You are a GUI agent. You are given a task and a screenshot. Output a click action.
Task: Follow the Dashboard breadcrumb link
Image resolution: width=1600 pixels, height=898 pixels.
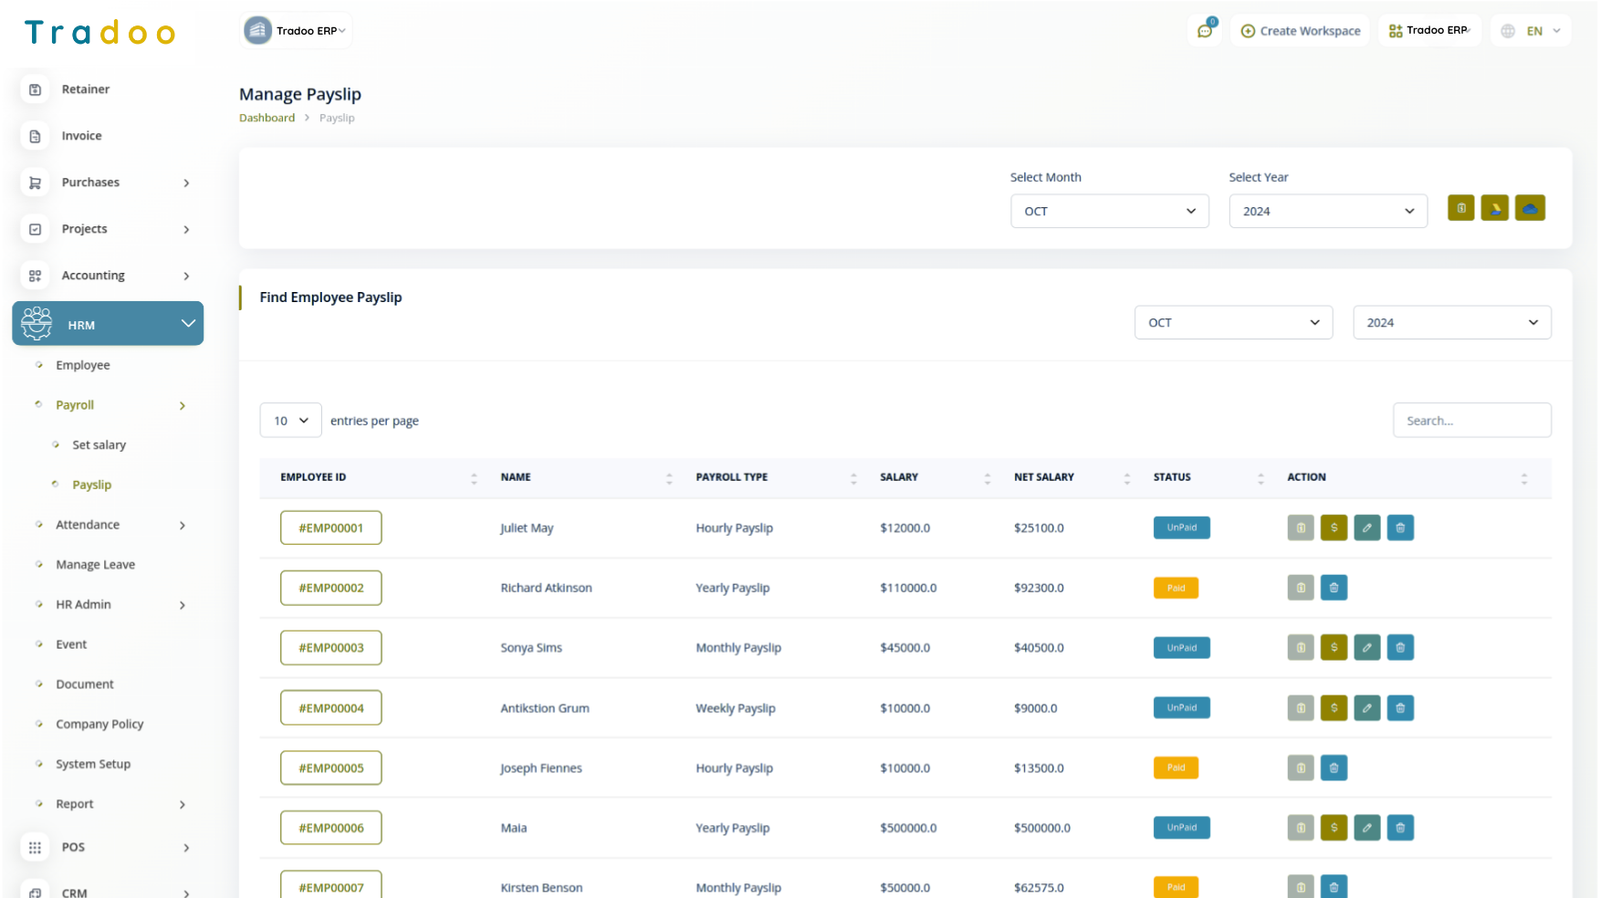(x=267, y=118)
